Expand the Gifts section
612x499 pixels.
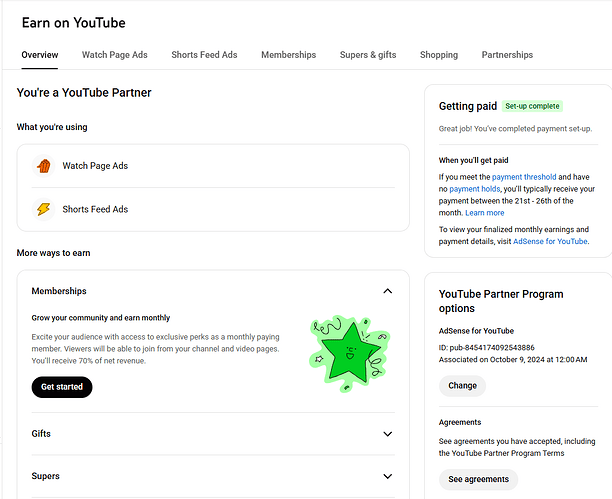click(388, 434)
